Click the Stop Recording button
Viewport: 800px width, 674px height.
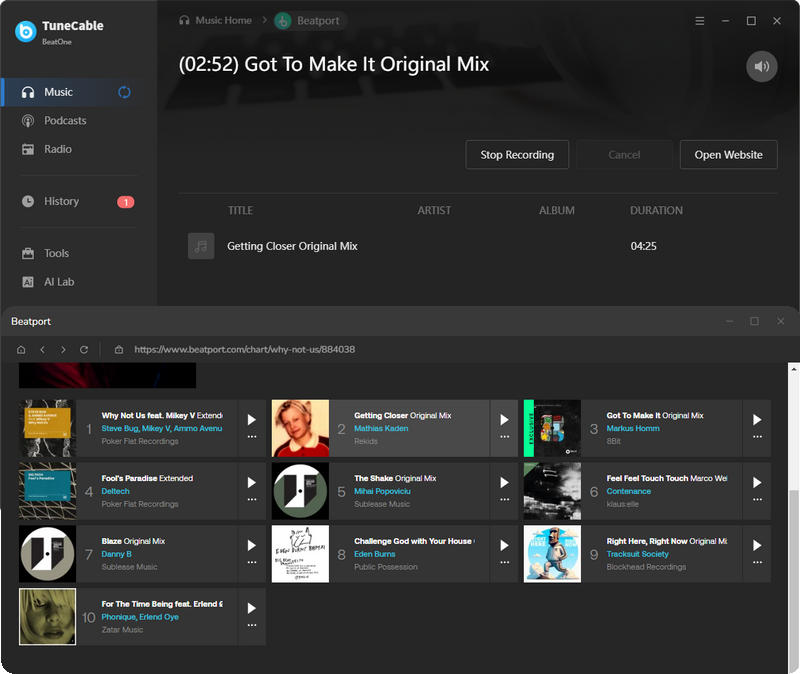pyautogui.click(x=517, y=155)
